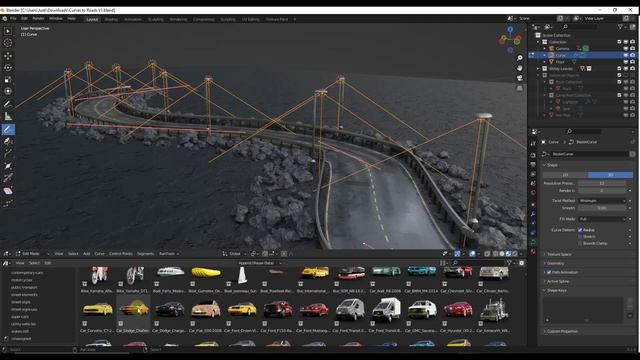640x360 pixels.
Task: Adjust Resolution Preview value field
Action: 602,184
